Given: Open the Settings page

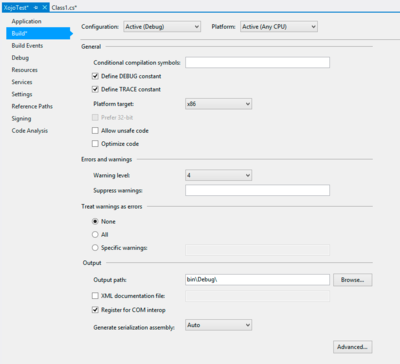Looking at the screenshot, I should pos(22,94).
